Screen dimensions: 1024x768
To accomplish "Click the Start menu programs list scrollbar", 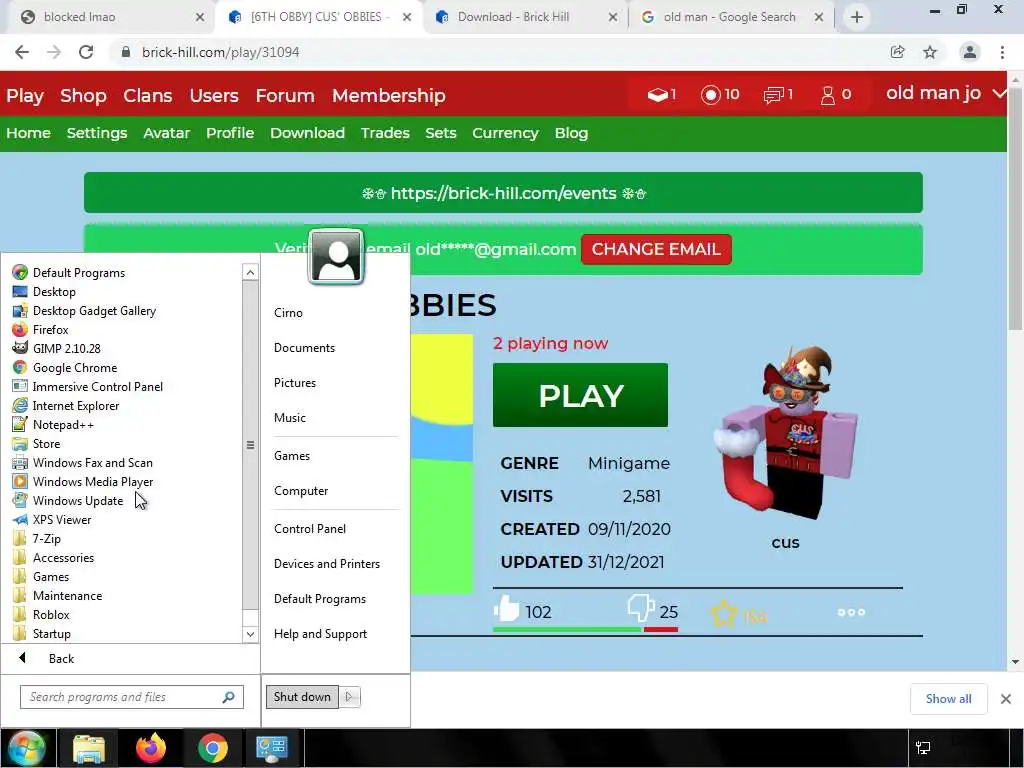I will point(250,444).
